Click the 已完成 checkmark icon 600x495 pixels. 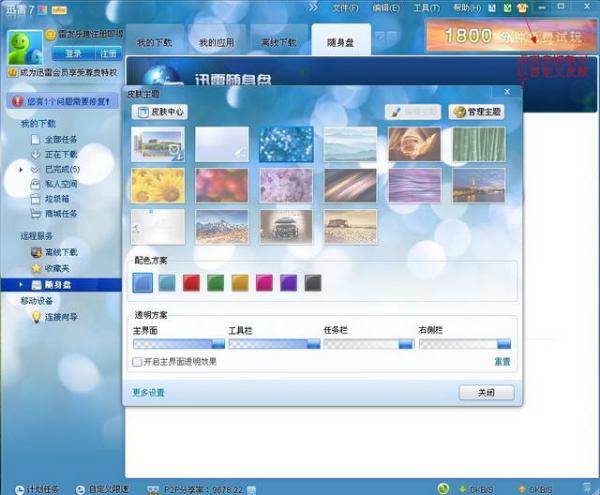click(35, 169)
